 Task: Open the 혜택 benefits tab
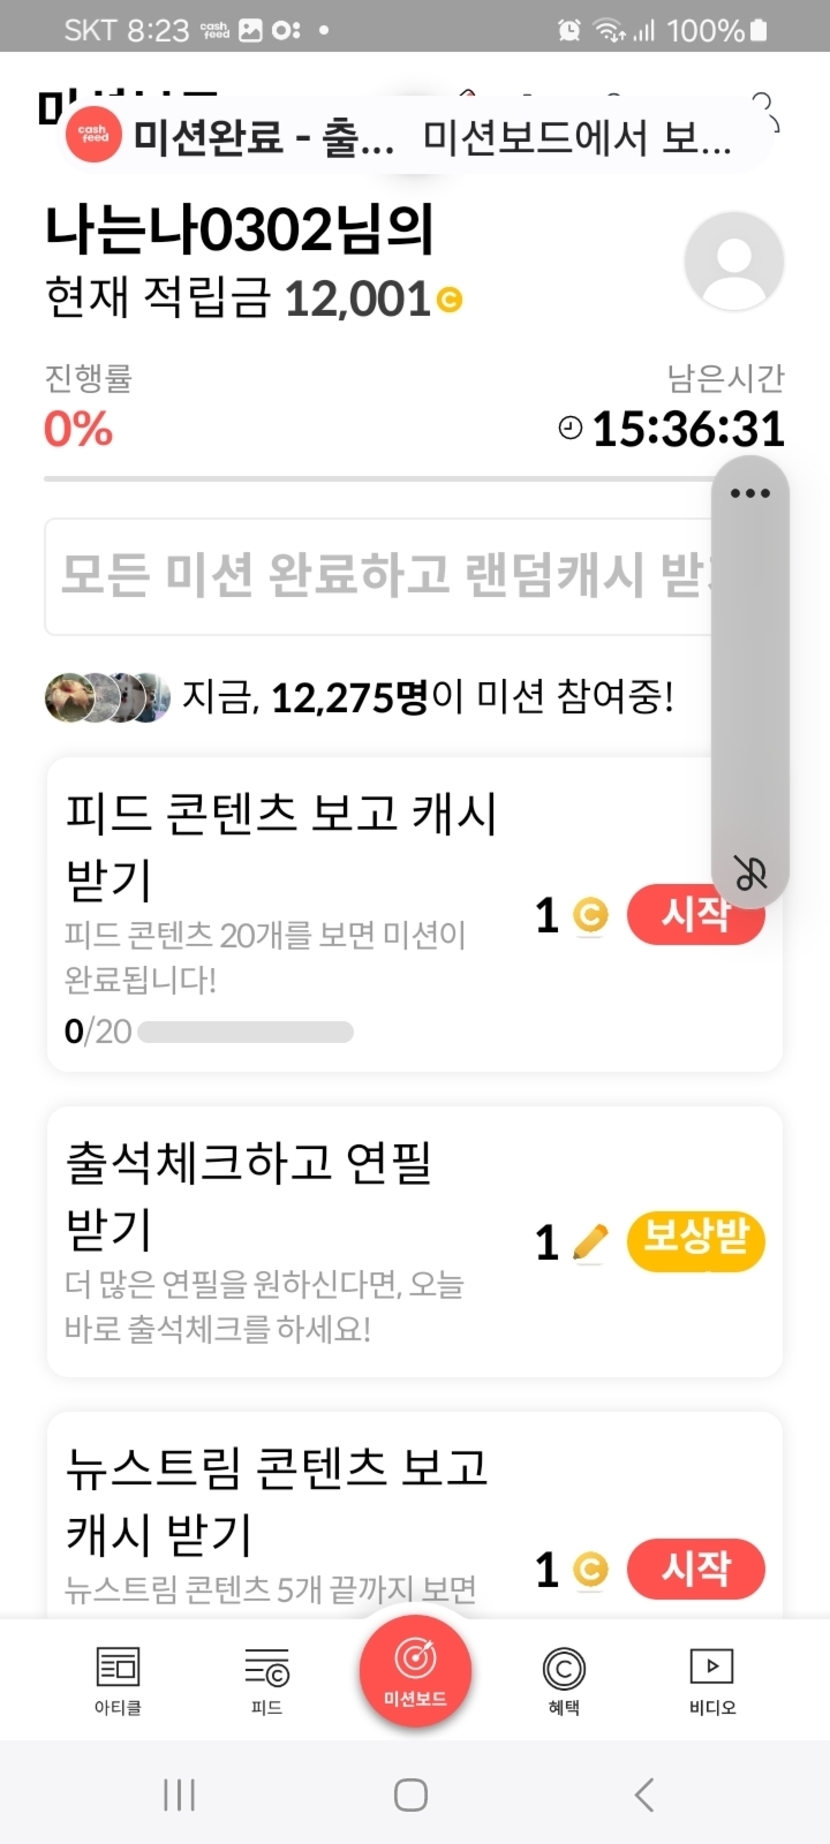coord(563,1678)
